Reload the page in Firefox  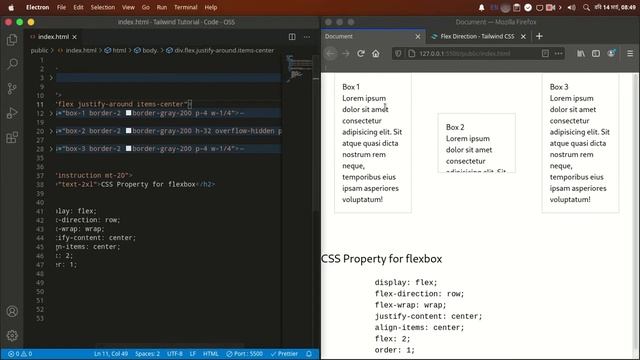(x=361, y=53)
